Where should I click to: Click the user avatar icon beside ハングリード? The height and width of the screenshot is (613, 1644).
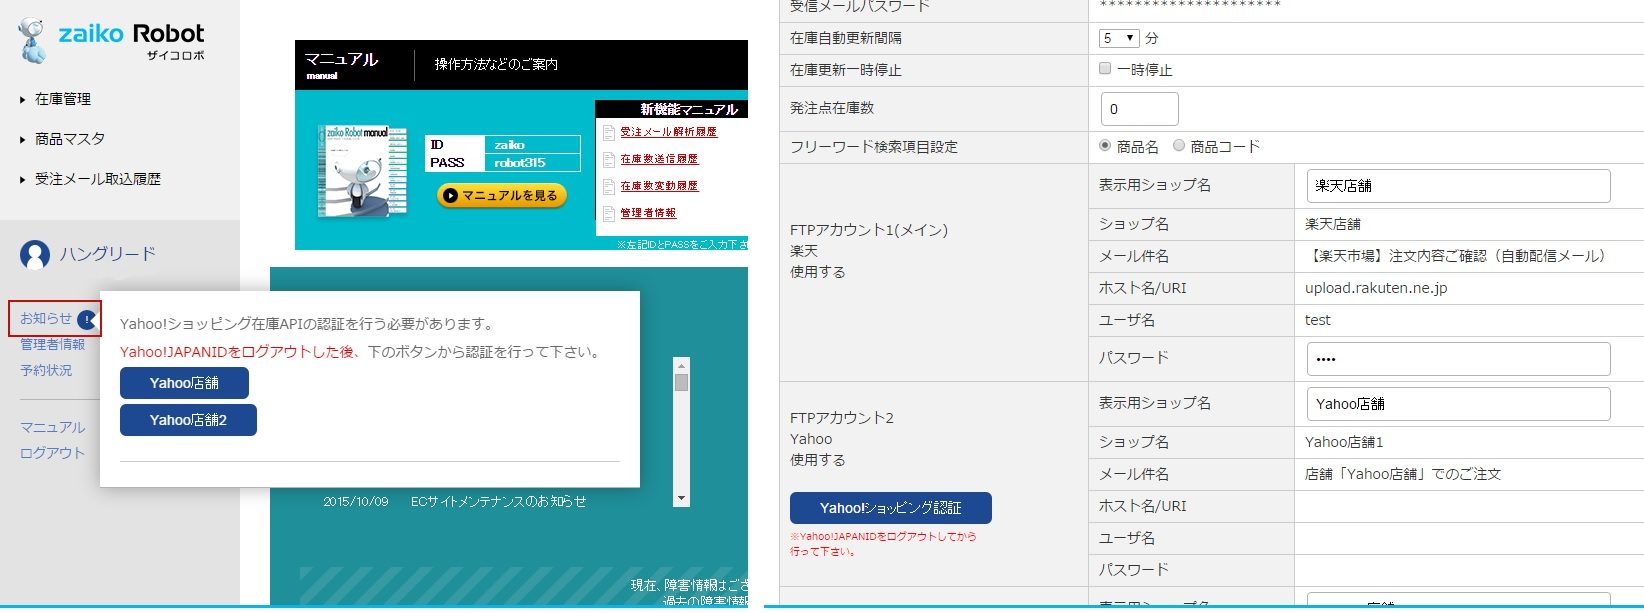tap(35, 255)
